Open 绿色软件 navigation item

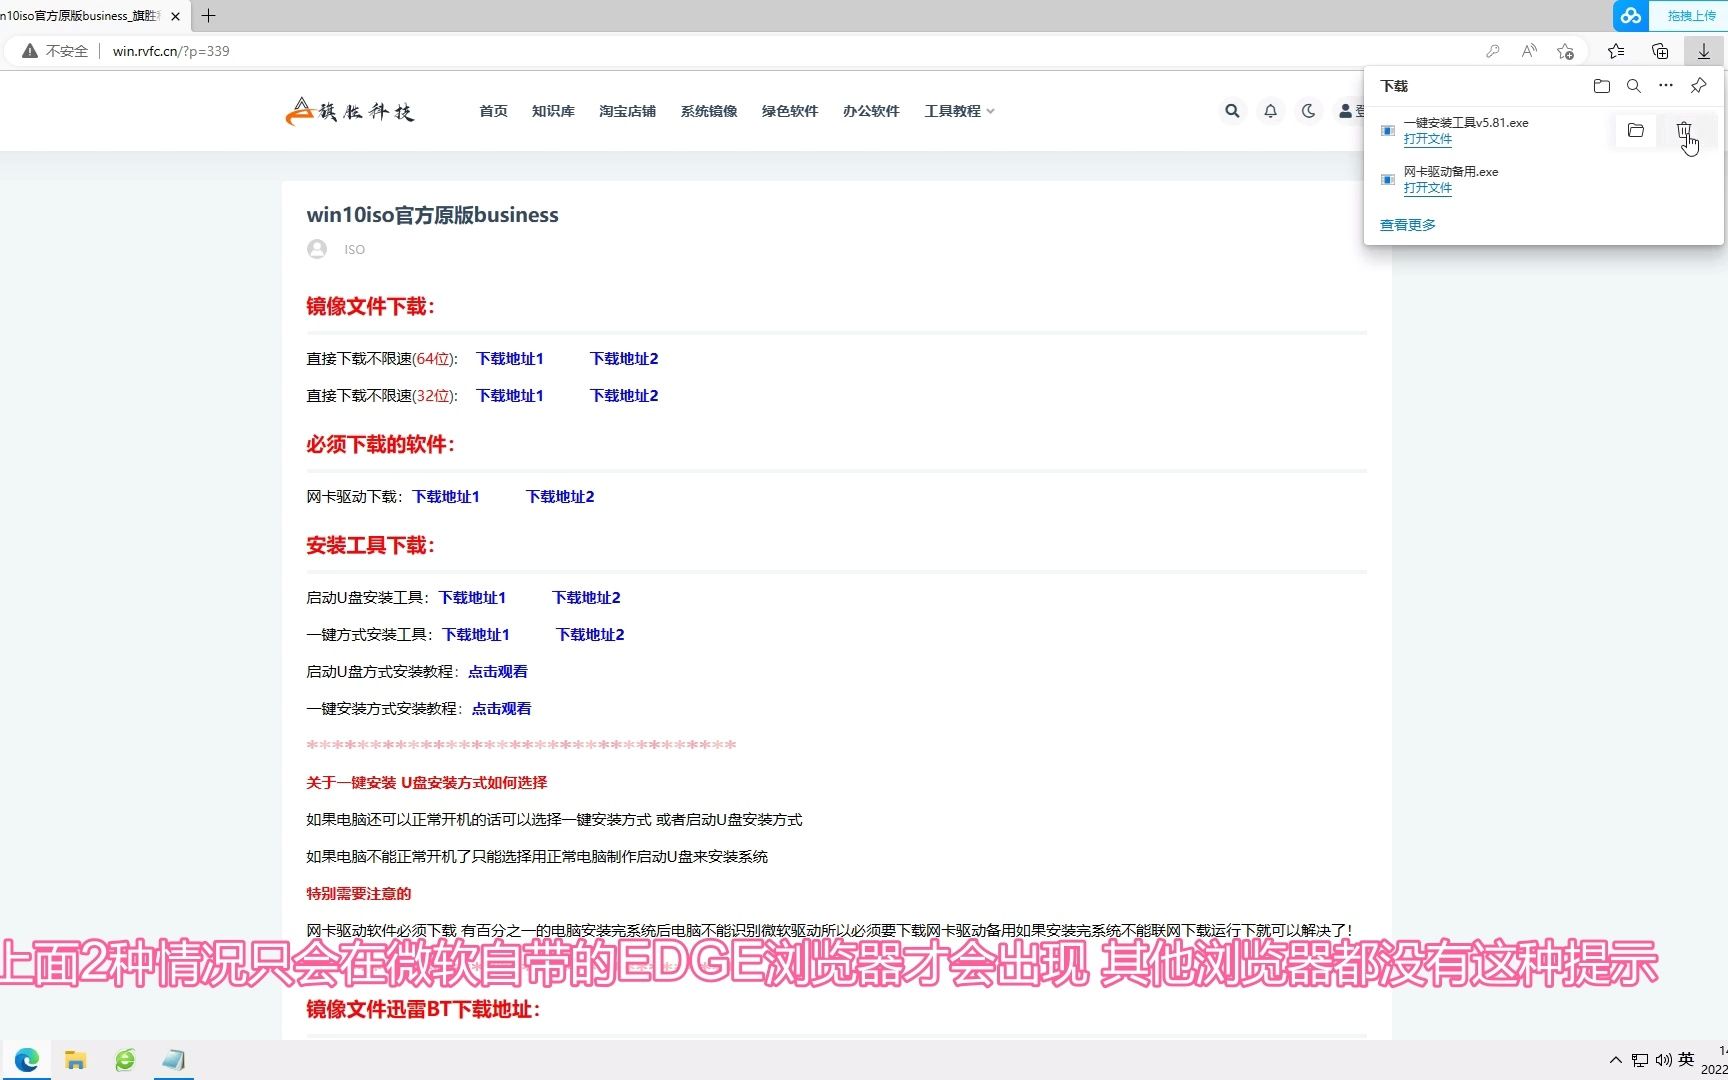(790, 111)
